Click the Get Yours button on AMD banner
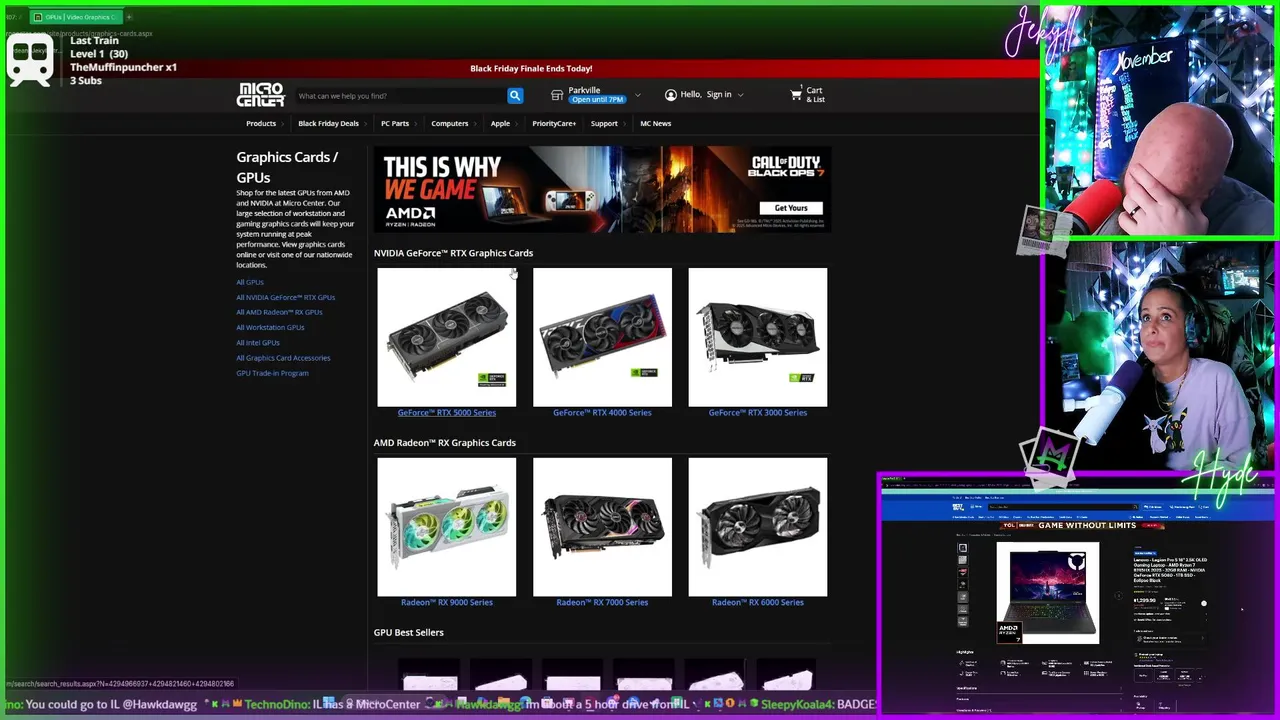Image resolution: width=1280 pixels, height=720 pixels. 791,208
